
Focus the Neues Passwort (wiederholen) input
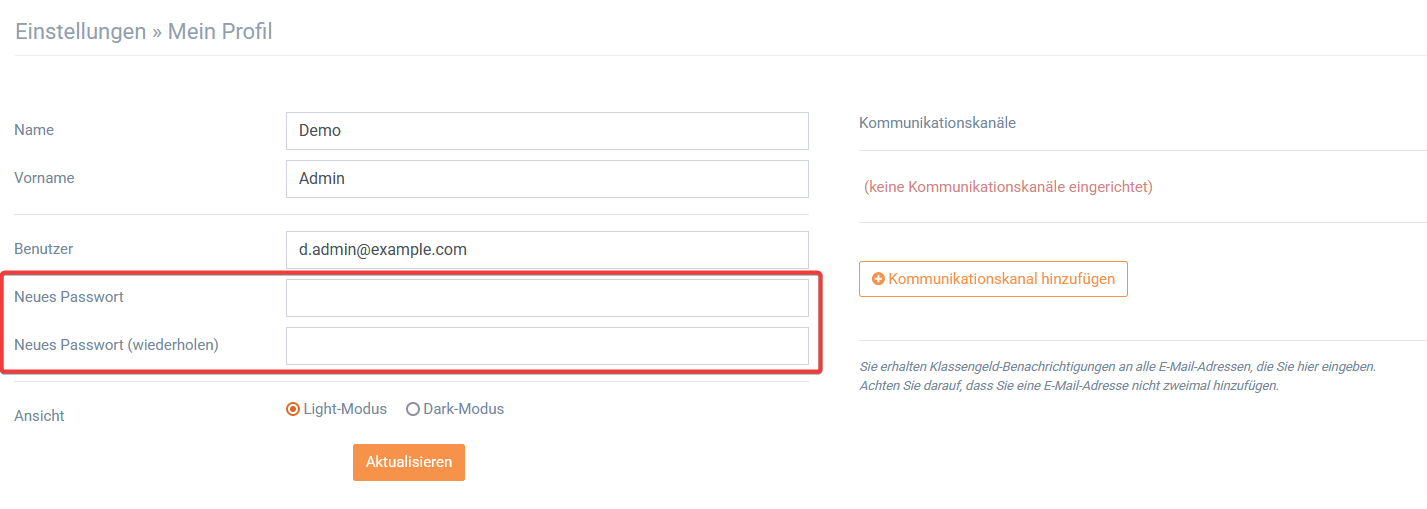click(547, 346)
